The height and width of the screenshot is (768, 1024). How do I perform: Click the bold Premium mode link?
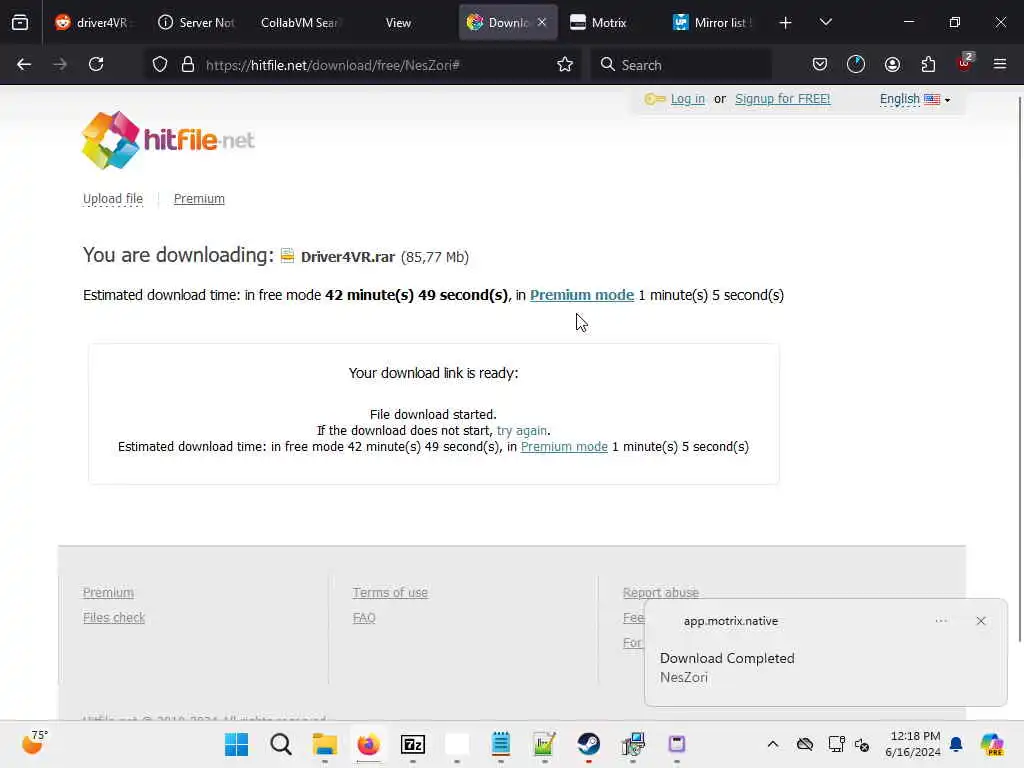coord(582,295)
